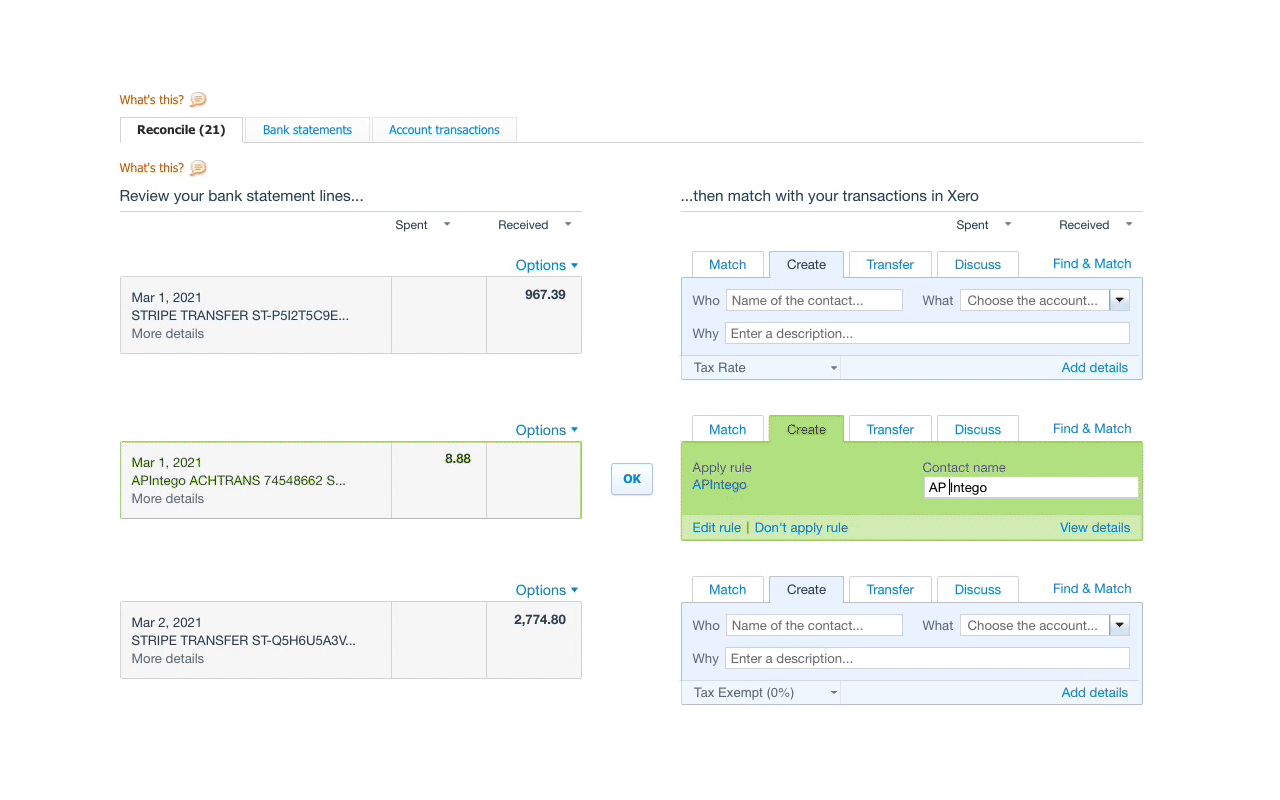1280x800 pixels.
Task: Select the Match tab for the 967.39 line
Action: pos(728,265)
